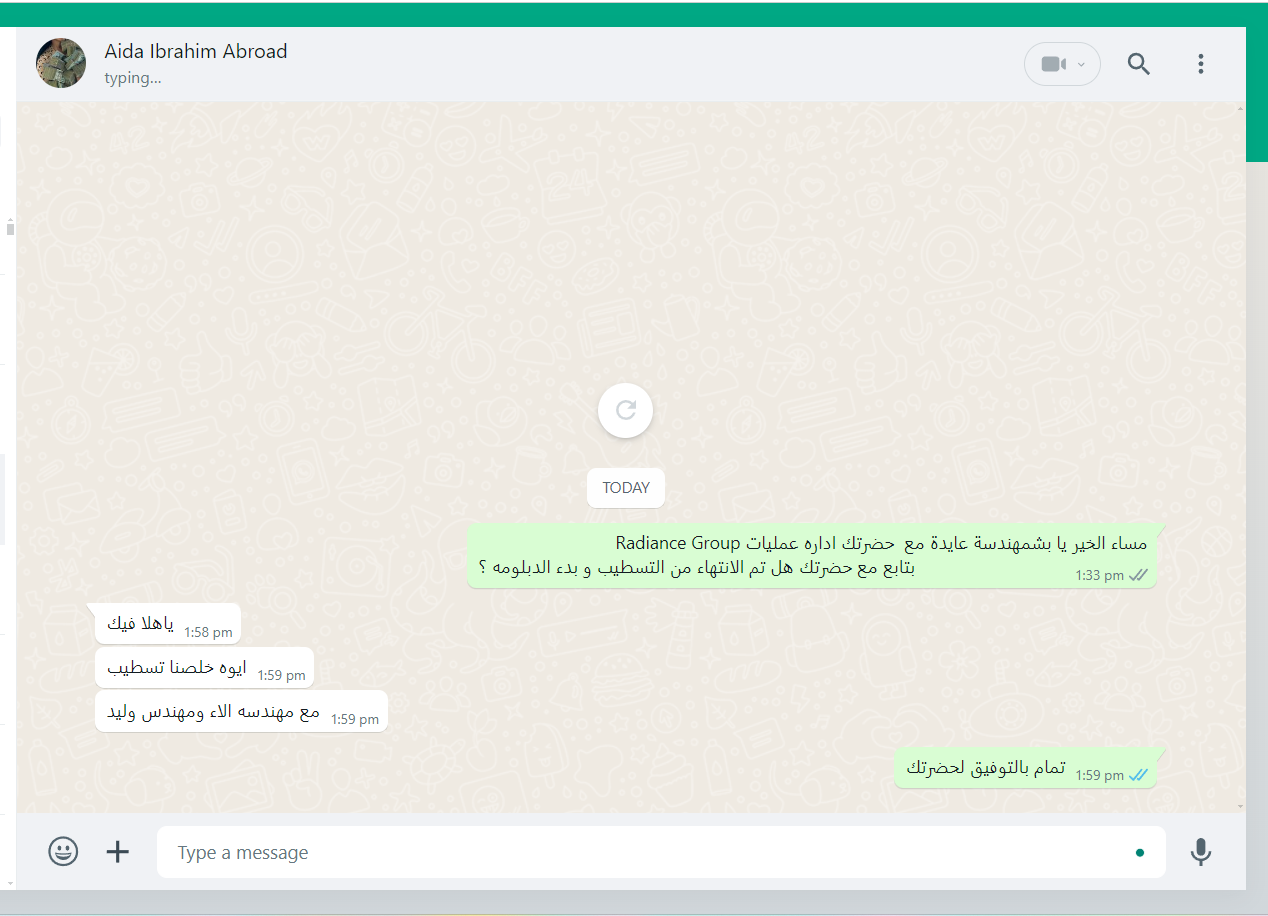Click double-check ticks on the 1:33 pm message

[x=1138, y=575]
